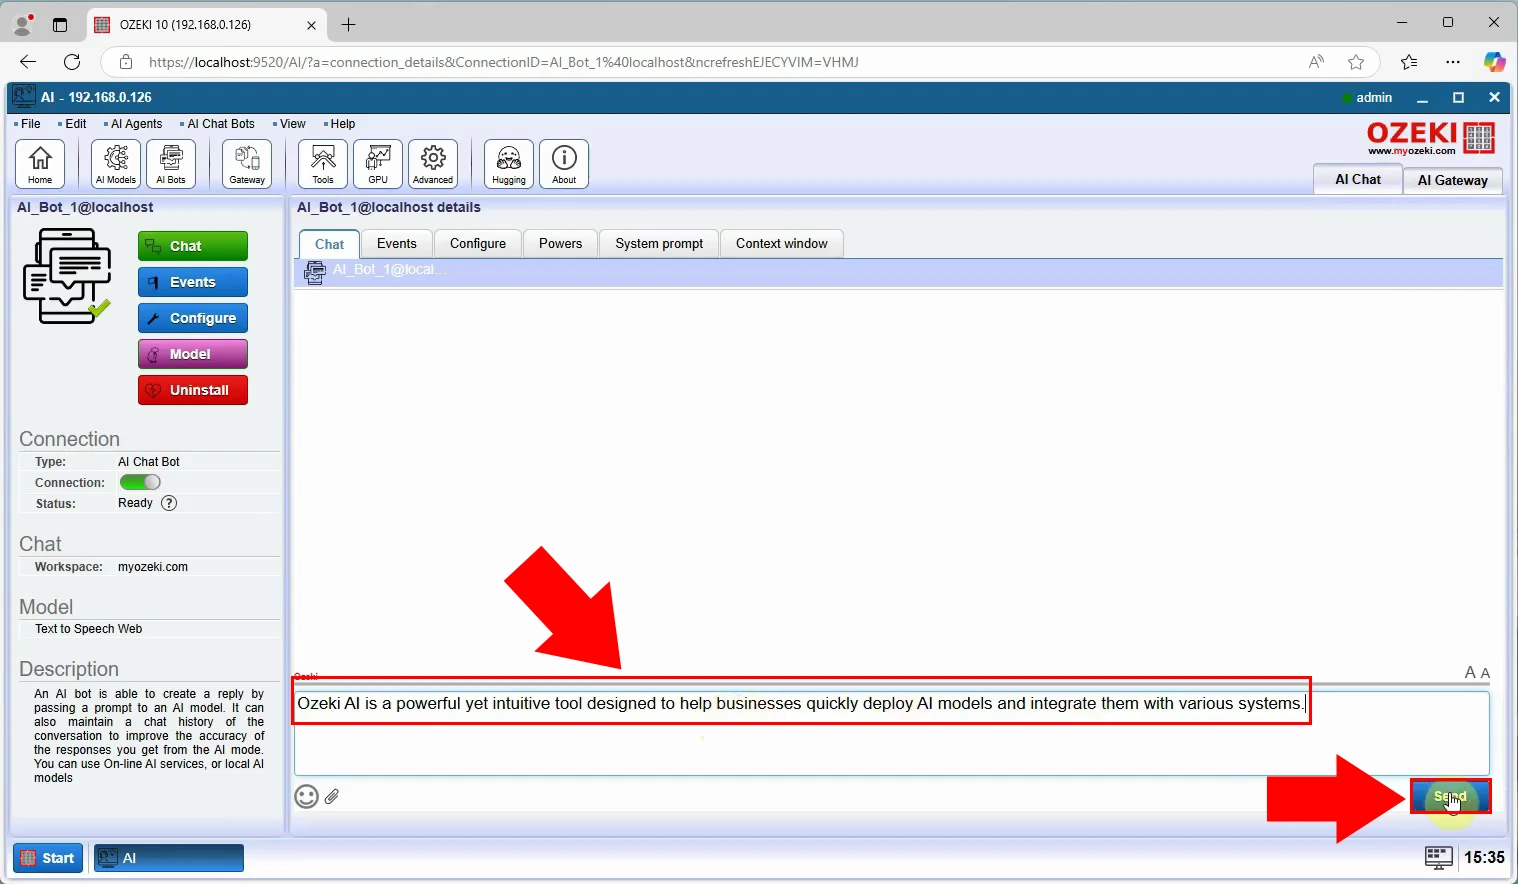Open the View menu

(x=292, y=124)
